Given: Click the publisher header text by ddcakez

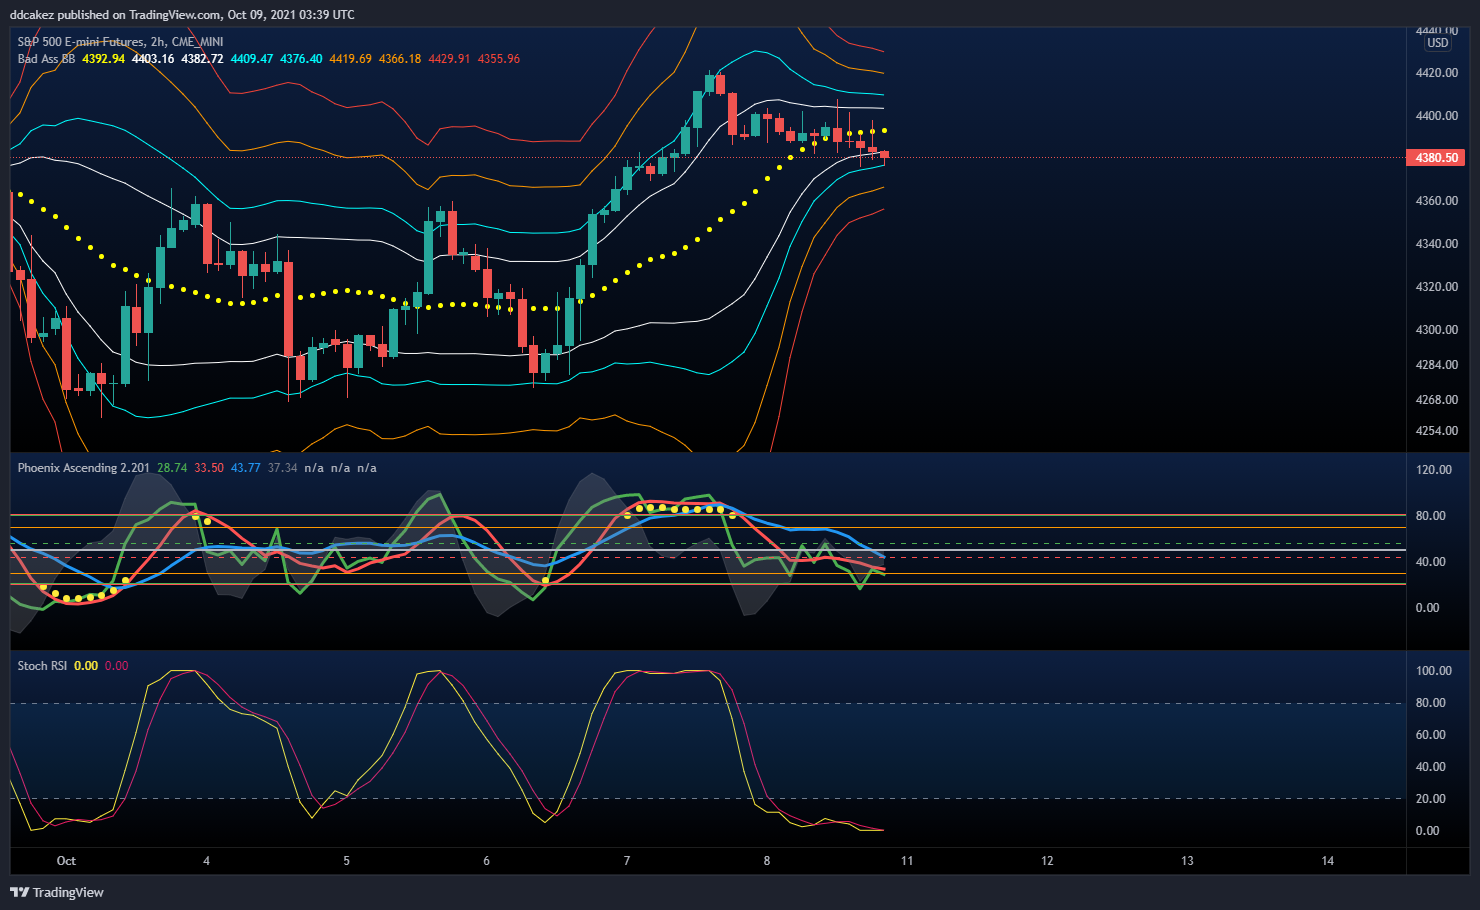Looking at the screenshot, I should click(182, 15).
